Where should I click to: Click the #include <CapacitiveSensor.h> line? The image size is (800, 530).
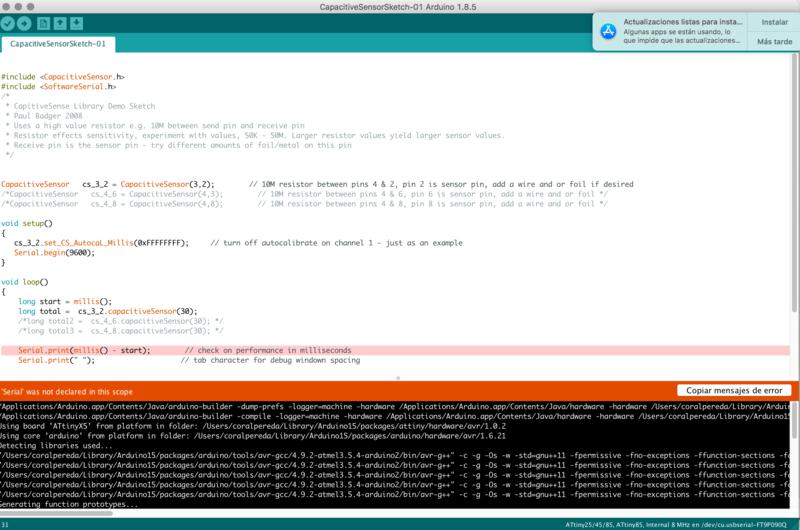click(63, 77)
